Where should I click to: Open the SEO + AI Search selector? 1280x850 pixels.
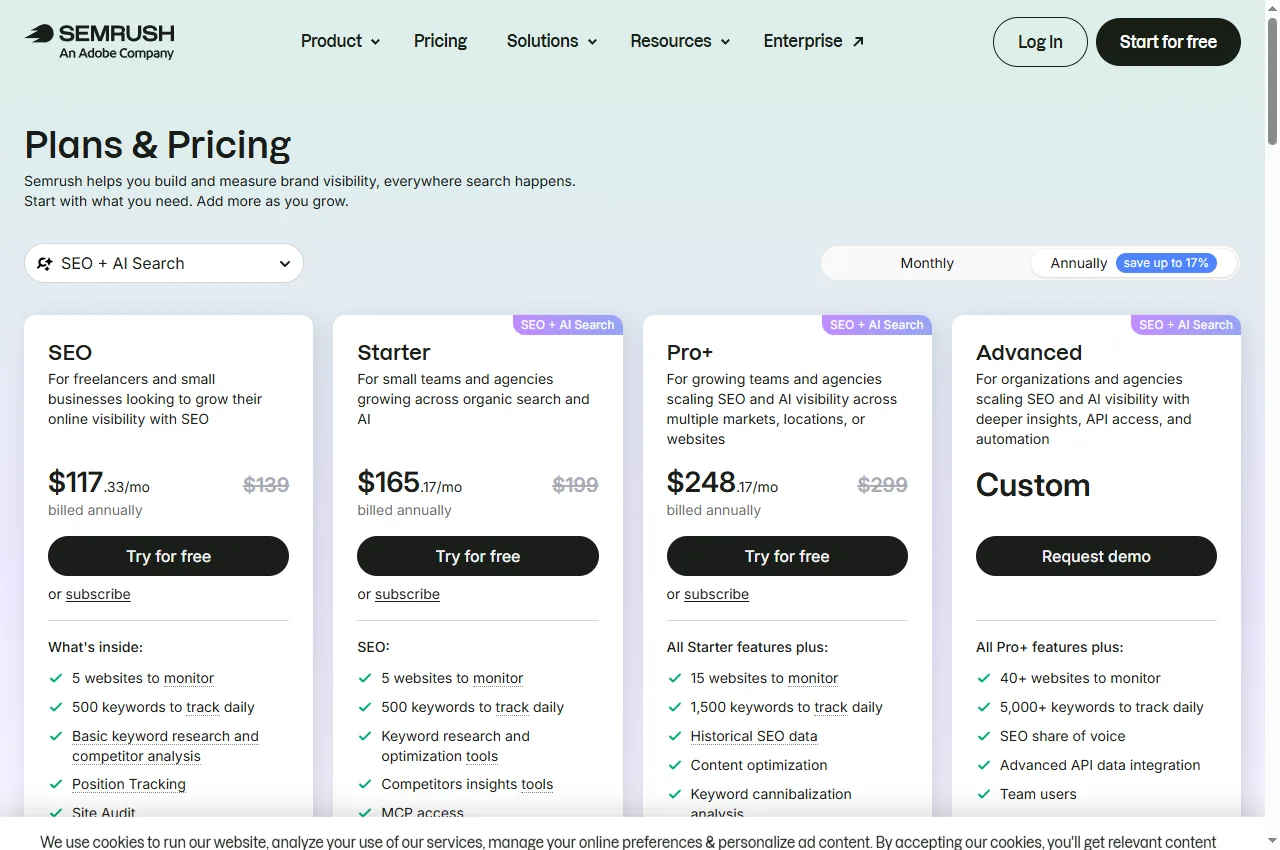coord(164,263)
